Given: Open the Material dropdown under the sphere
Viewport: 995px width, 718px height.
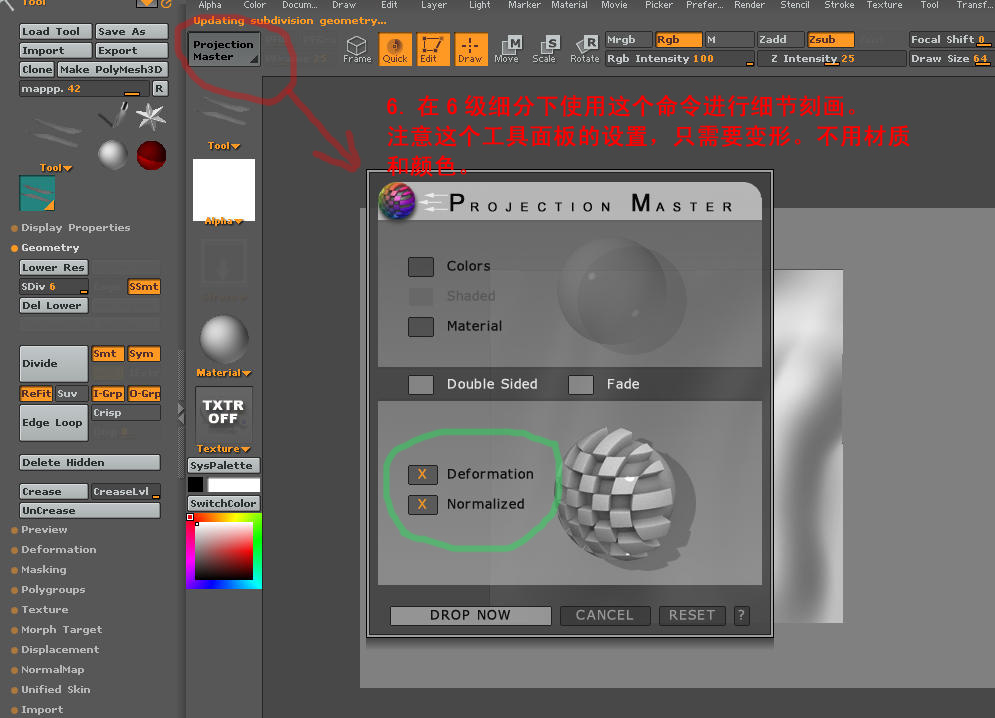Looking at the screenshot, I should 223,373.
